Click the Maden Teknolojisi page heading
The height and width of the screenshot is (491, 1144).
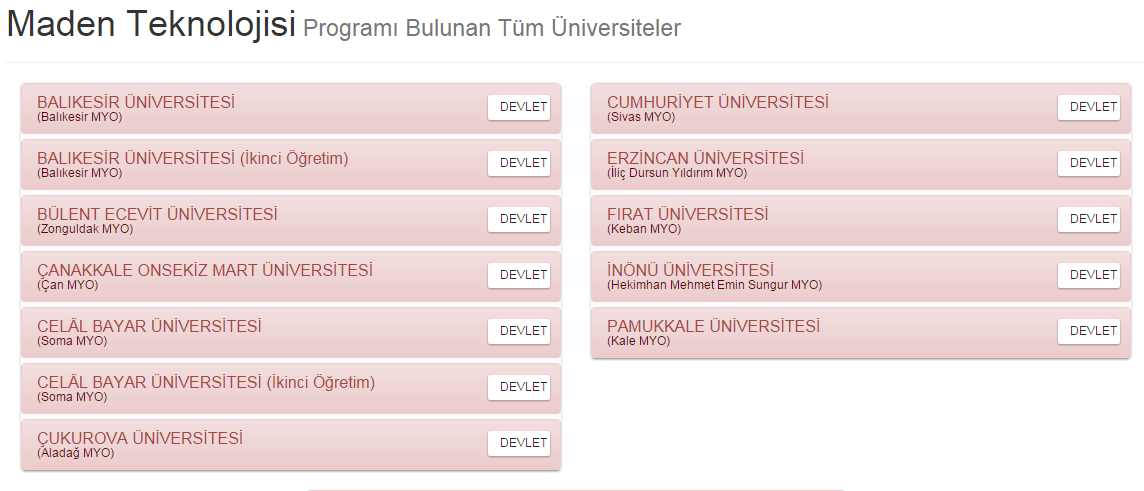(x=151, y=25)
